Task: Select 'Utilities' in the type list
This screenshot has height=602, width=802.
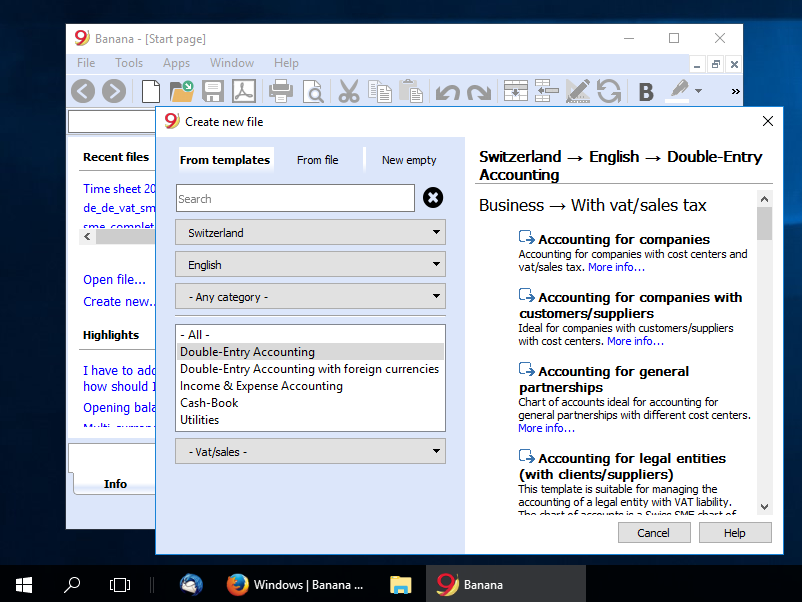Action: pos(310,419)
